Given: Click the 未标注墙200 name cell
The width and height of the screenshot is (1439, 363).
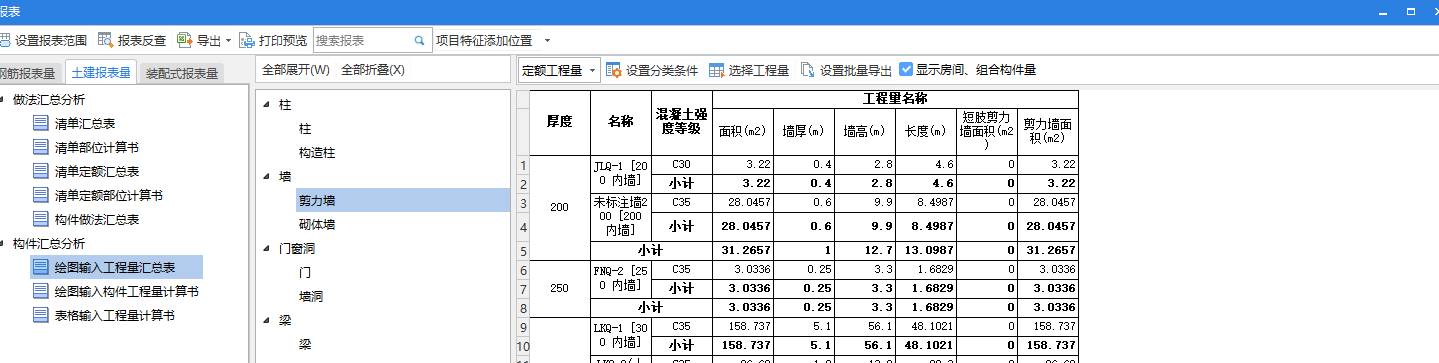Looking at the screenshot, I should tap(620, 217).
